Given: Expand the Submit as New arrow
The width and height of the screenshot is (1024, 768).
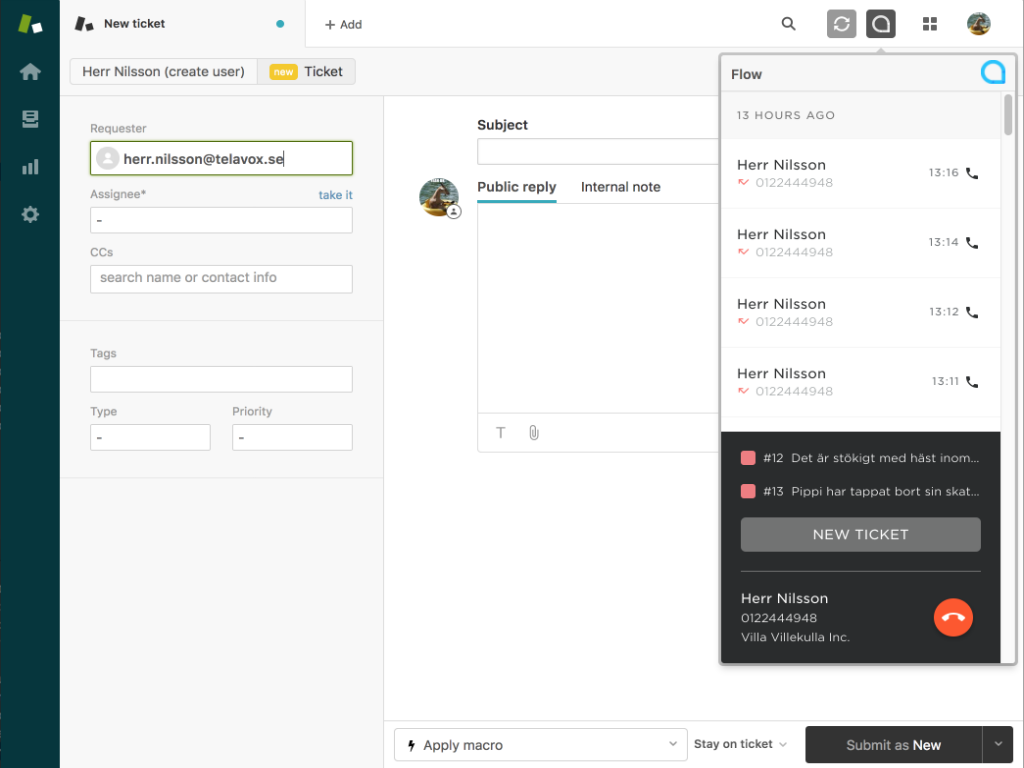Looking at the screenshot, I should 997,744.
